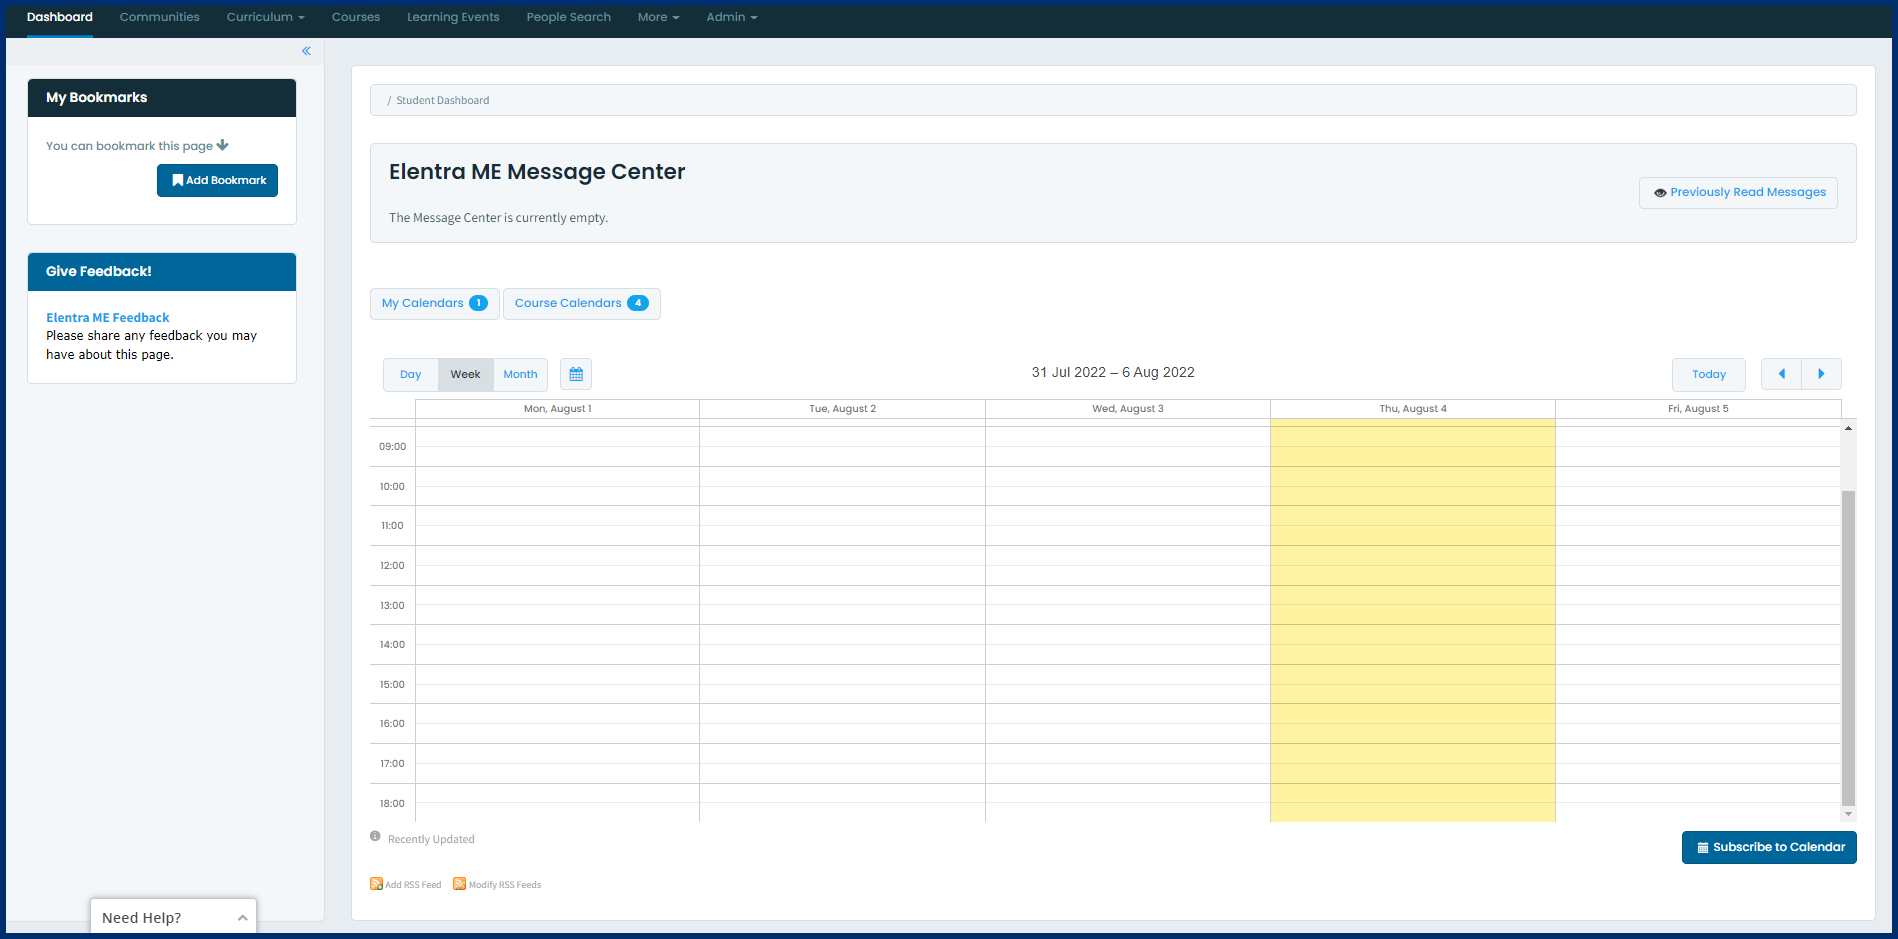Image resolution: width=1898 pixels, height=939 pixels.
Task: Click the Wed, August 3 column header
Action: 1128,408
